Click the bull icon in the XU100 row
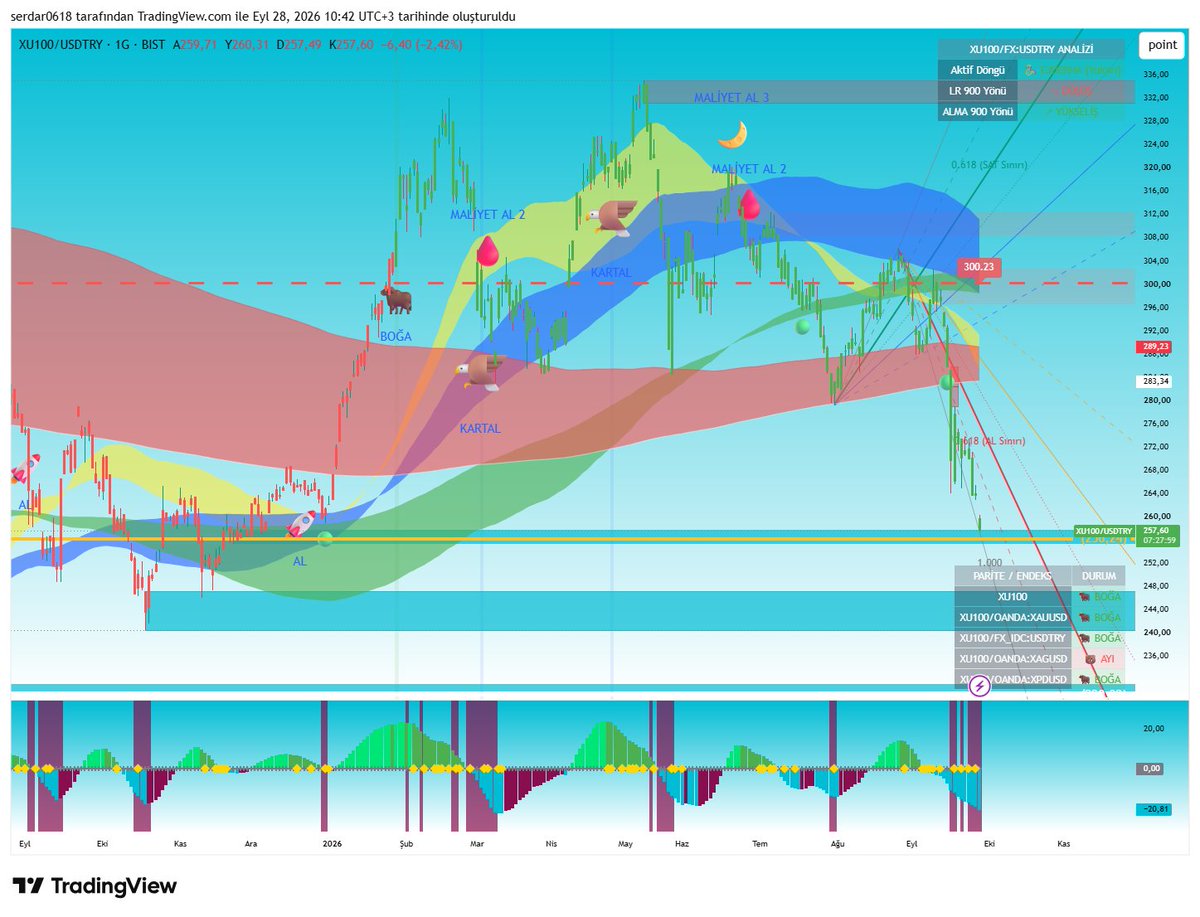 (x=1085, y=597)
